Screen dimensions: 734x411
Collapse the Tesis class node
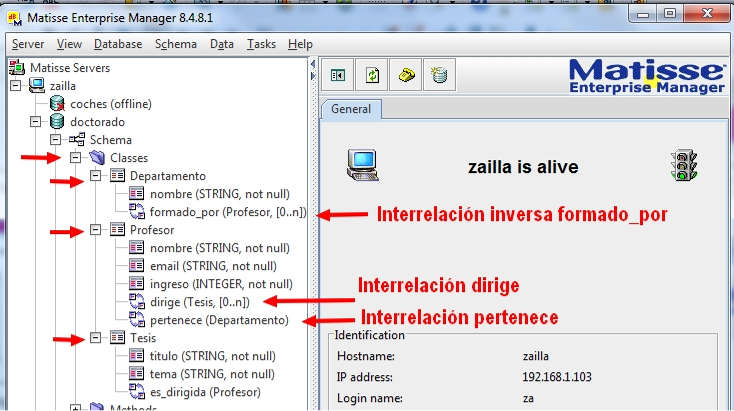click(95, 338)
